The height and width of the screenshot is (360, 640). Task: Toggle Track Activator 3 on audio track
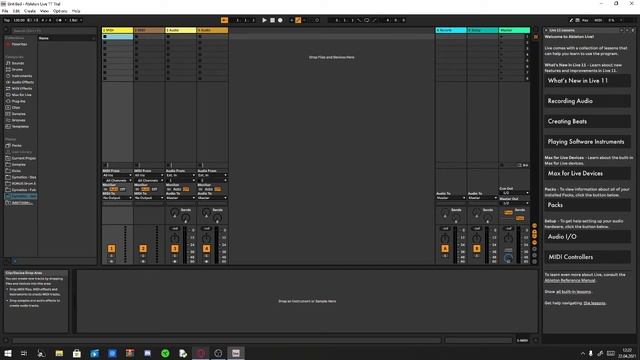coord(175,249)
